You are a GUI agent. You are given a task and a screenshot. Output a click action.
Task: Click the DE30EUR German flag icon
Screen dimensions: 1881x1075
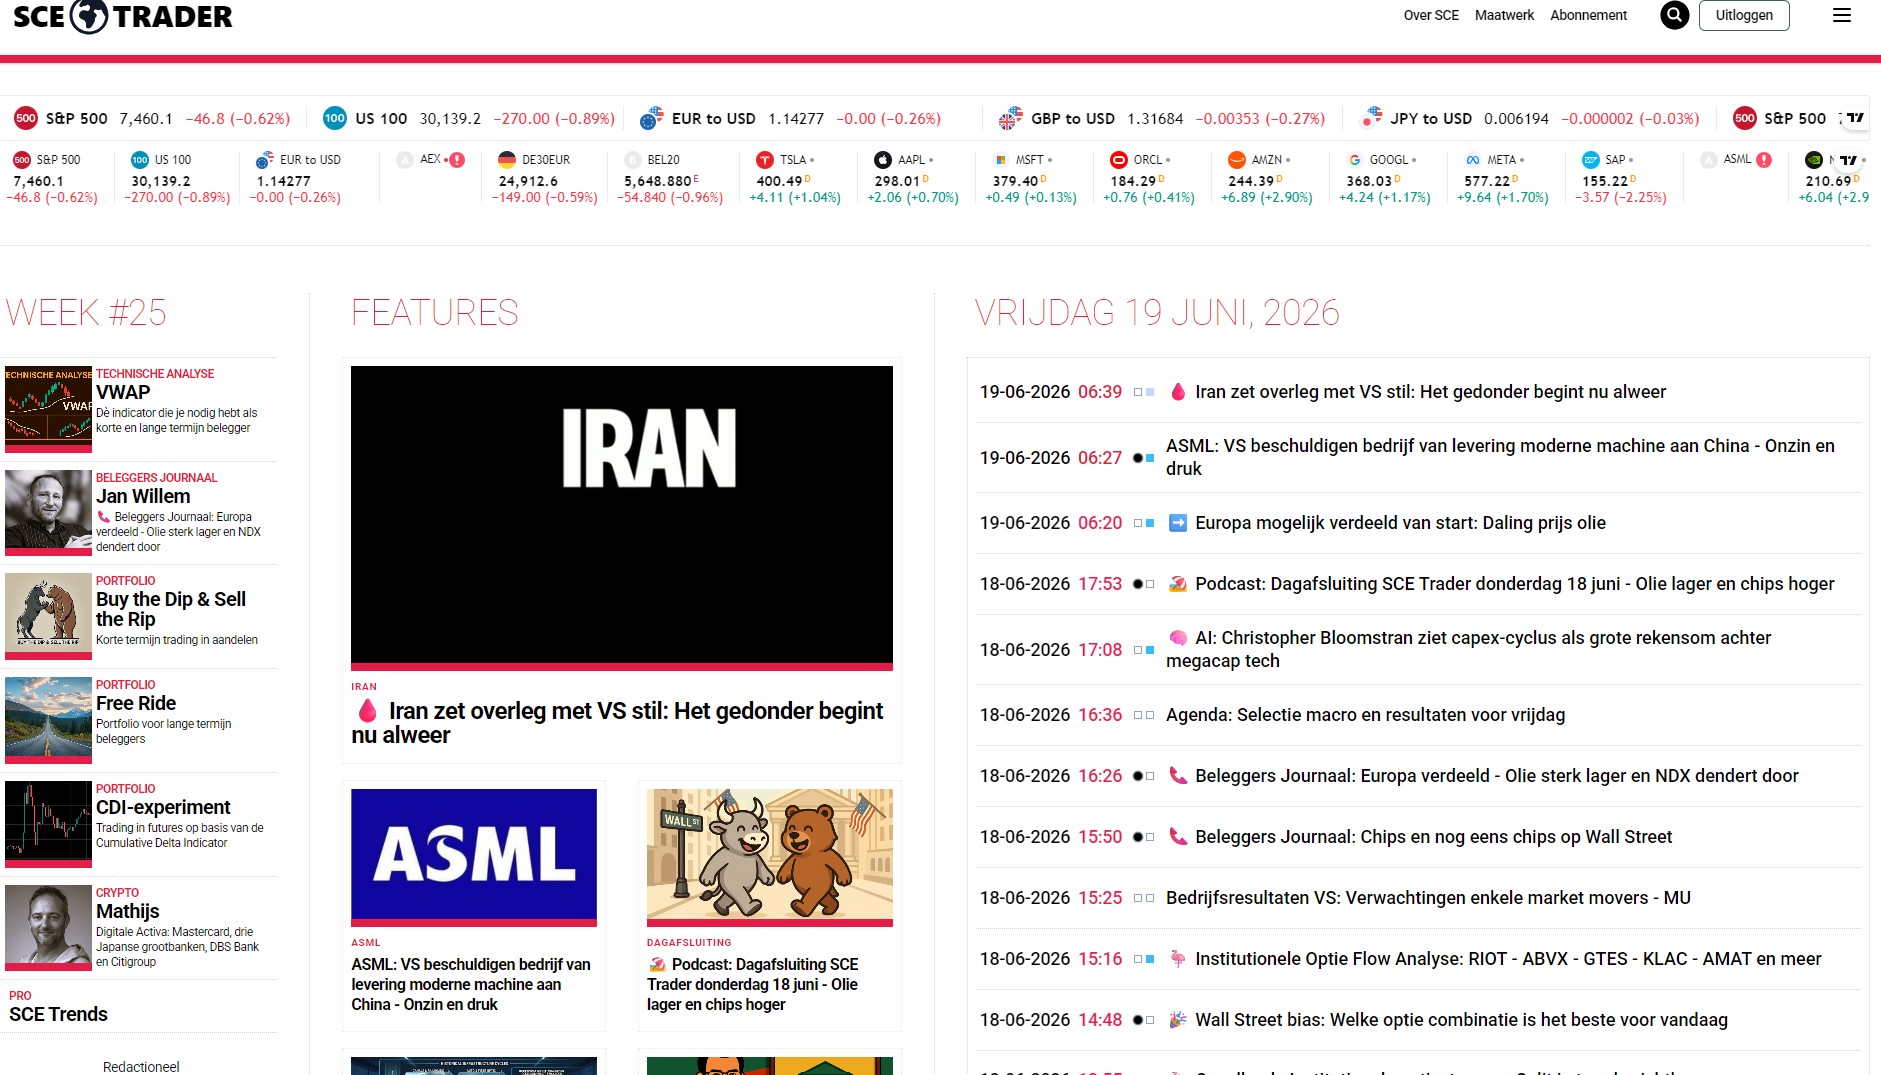[x=507, y=160]
